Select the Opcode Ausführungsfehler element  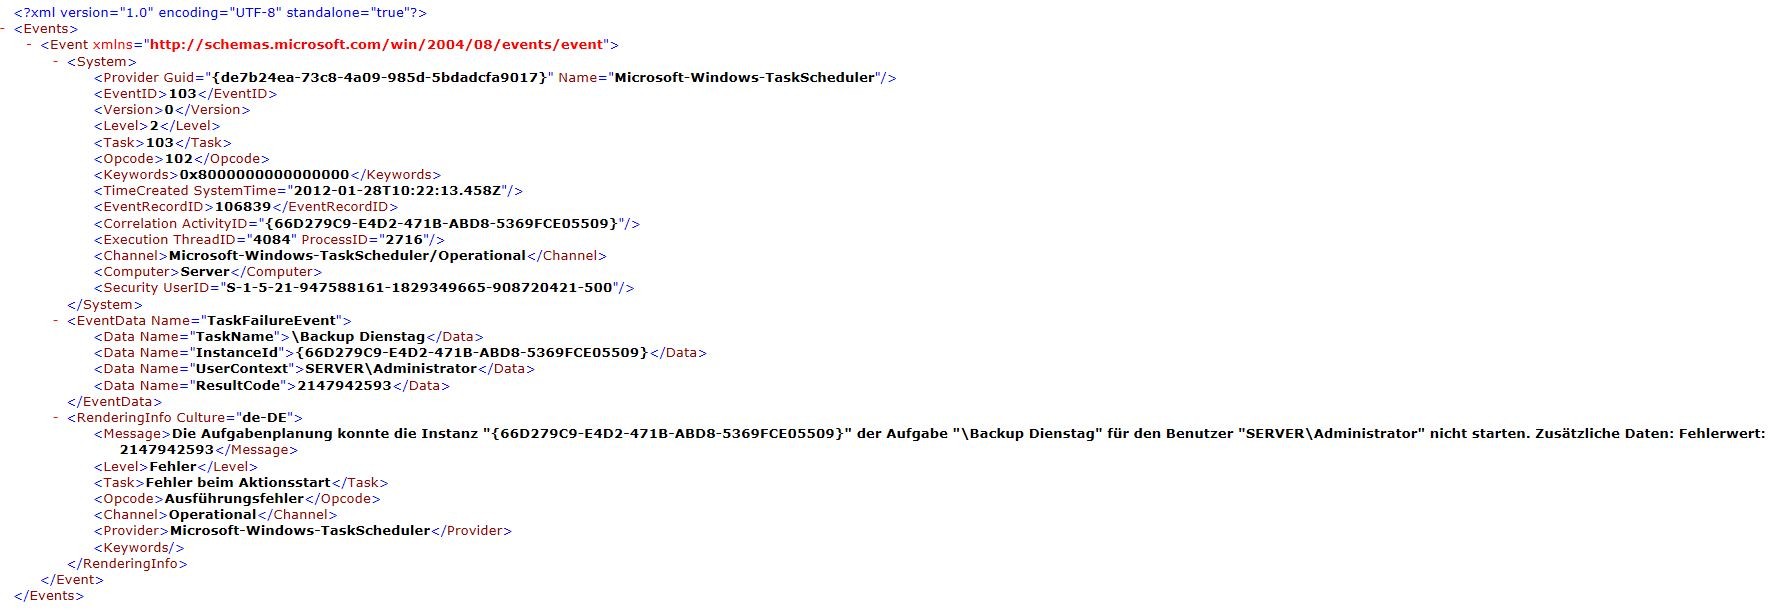point(237,499)
